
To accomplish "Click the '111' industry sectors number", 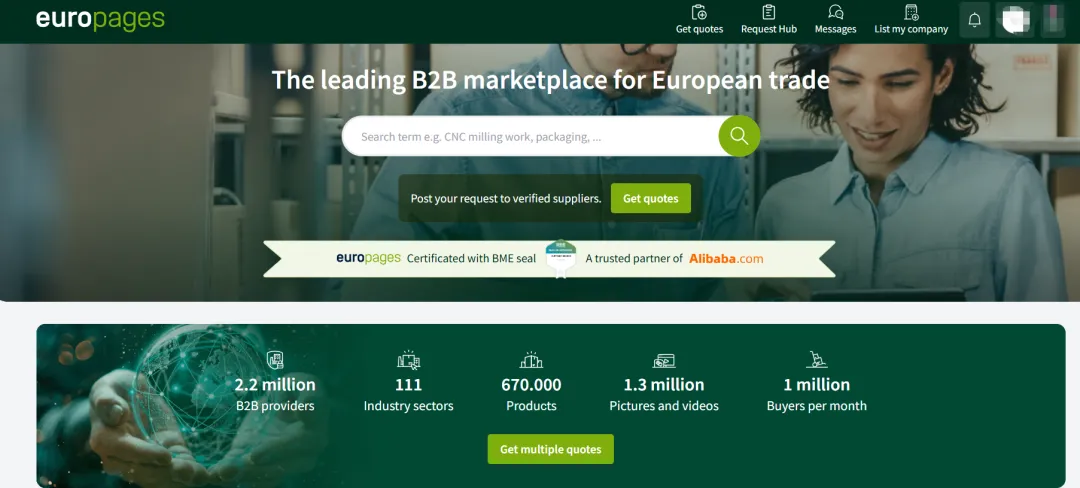I will [408, 384].
